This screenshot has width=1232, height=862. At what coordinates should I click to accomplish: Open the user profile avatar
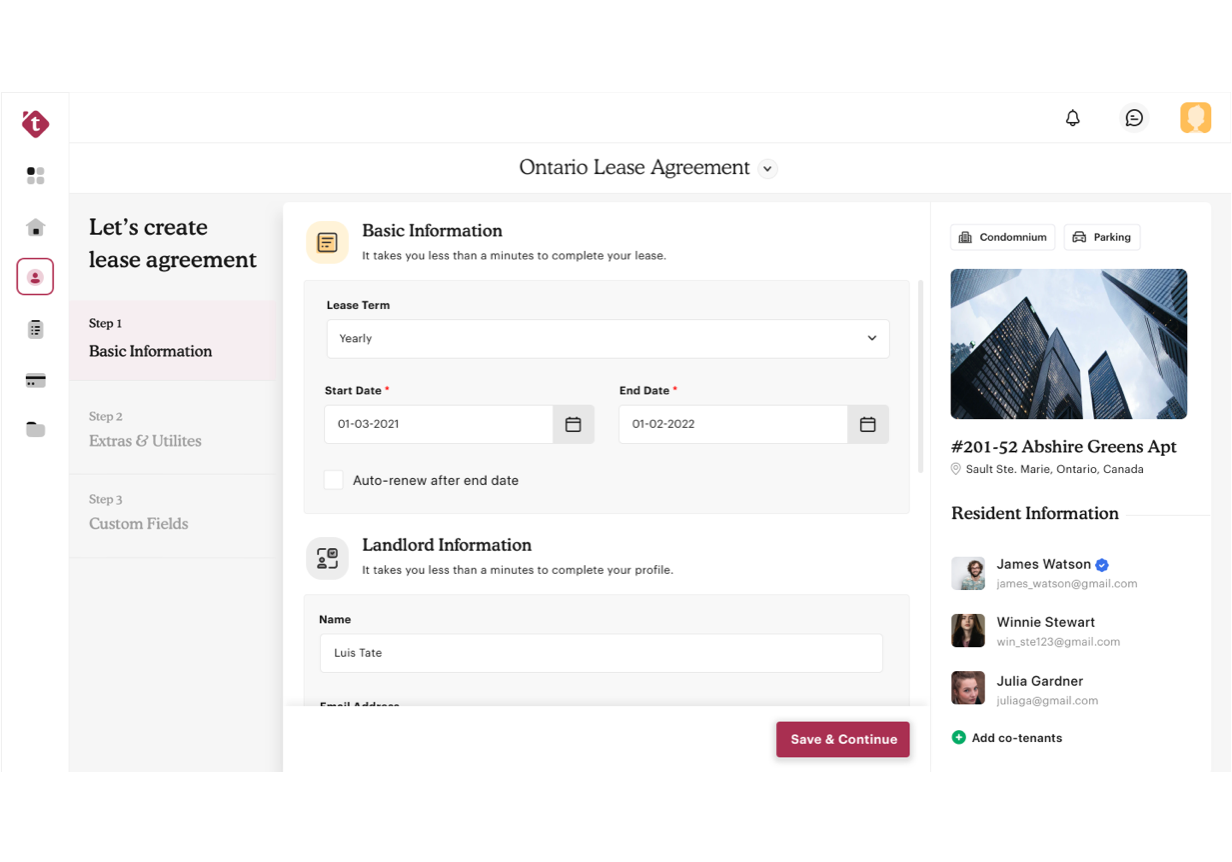click(1195, 118)
